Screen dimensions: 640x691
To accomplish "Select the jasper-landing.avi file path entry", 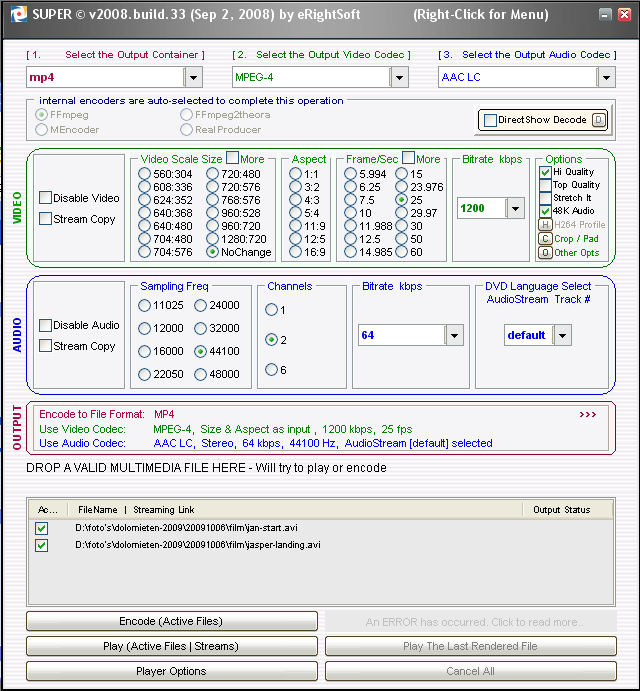I will point(198,545).
